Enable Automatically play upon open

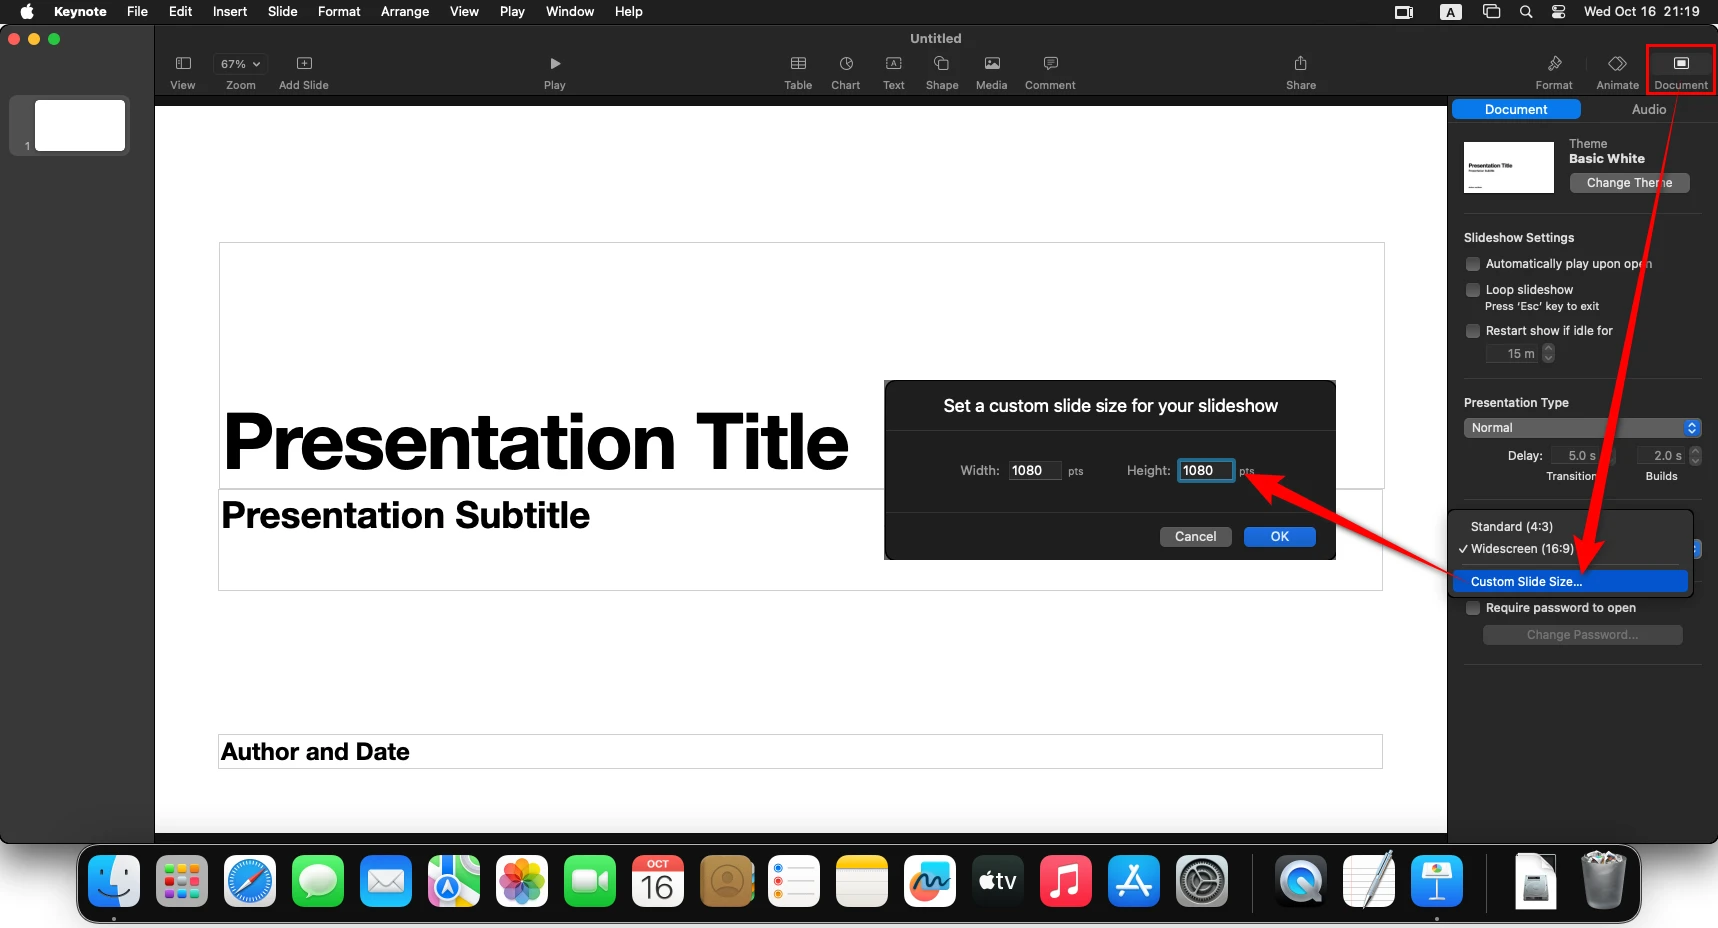(1473, 264)
